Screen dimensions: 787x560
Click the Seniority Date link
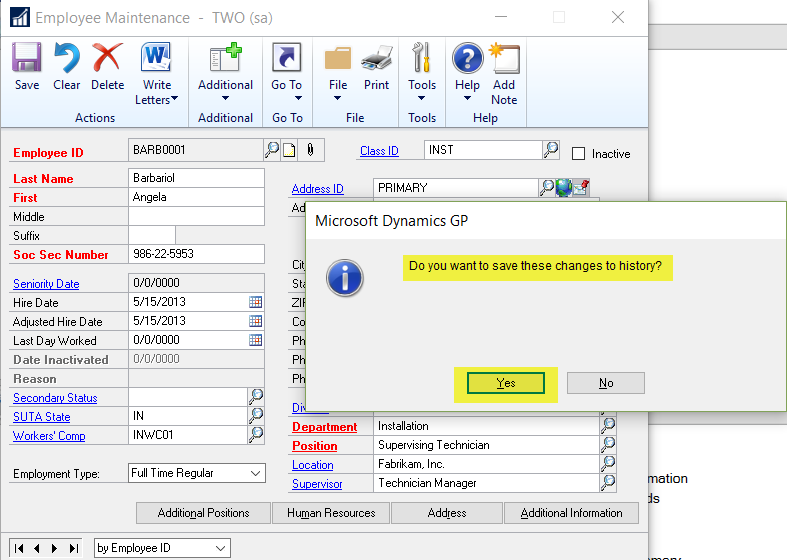click(x=46, y=284)
